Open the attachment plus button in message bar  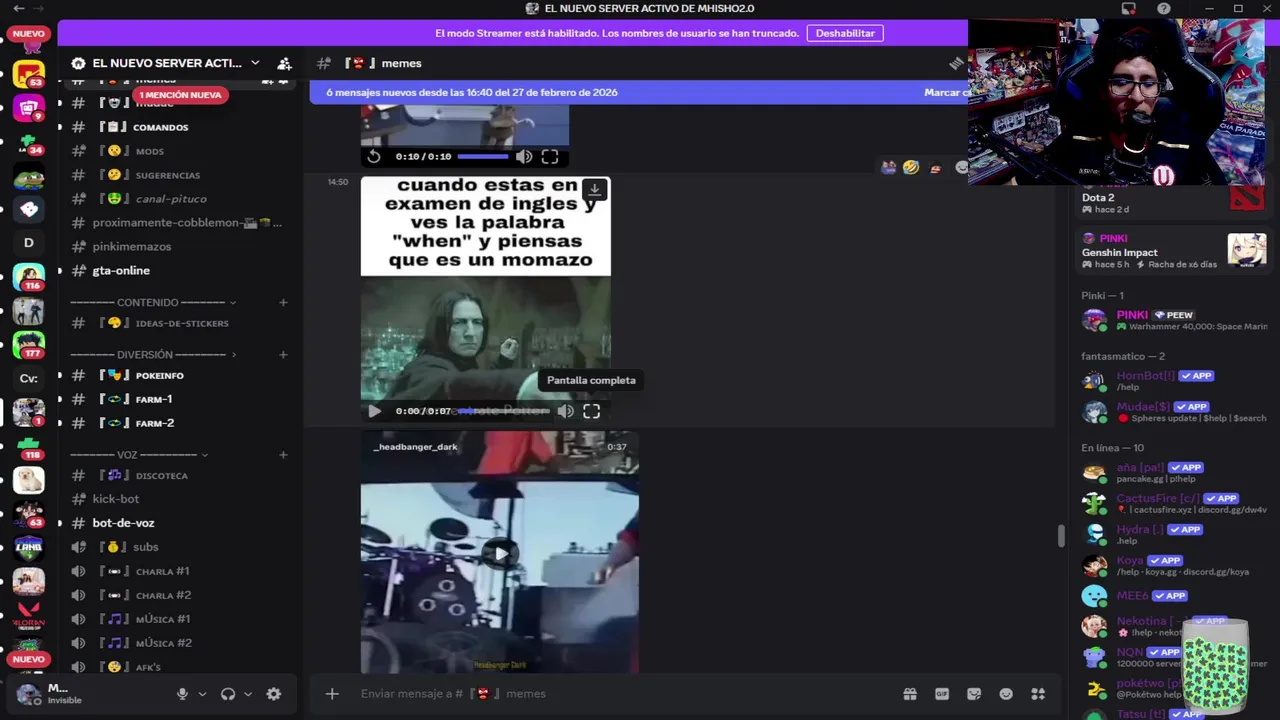[332, 694]
